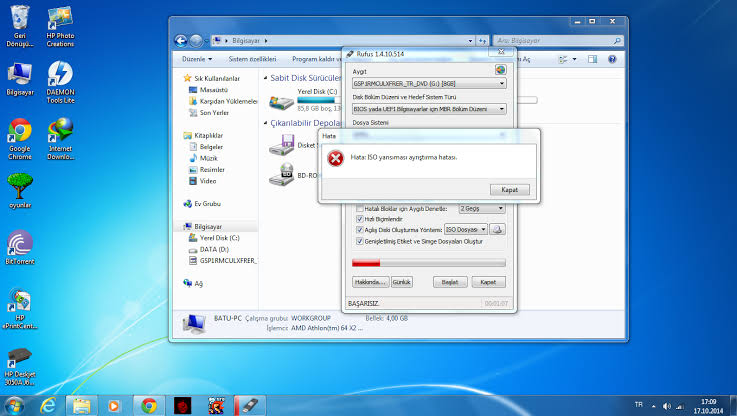Expand the Explorer address bar history dropdown
This screenshot has width=737, height=416.
point(470,41)
